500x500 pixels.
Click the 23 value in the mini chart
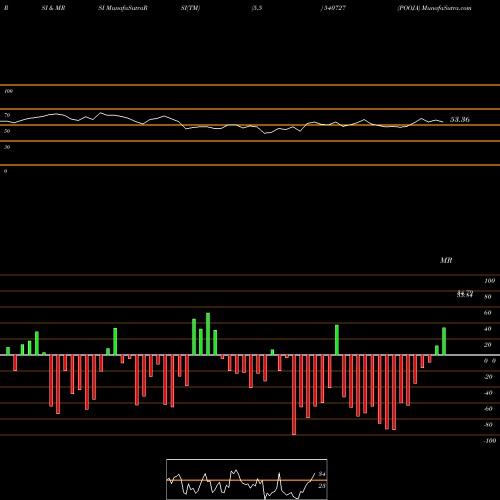click(x=322, y=486)
